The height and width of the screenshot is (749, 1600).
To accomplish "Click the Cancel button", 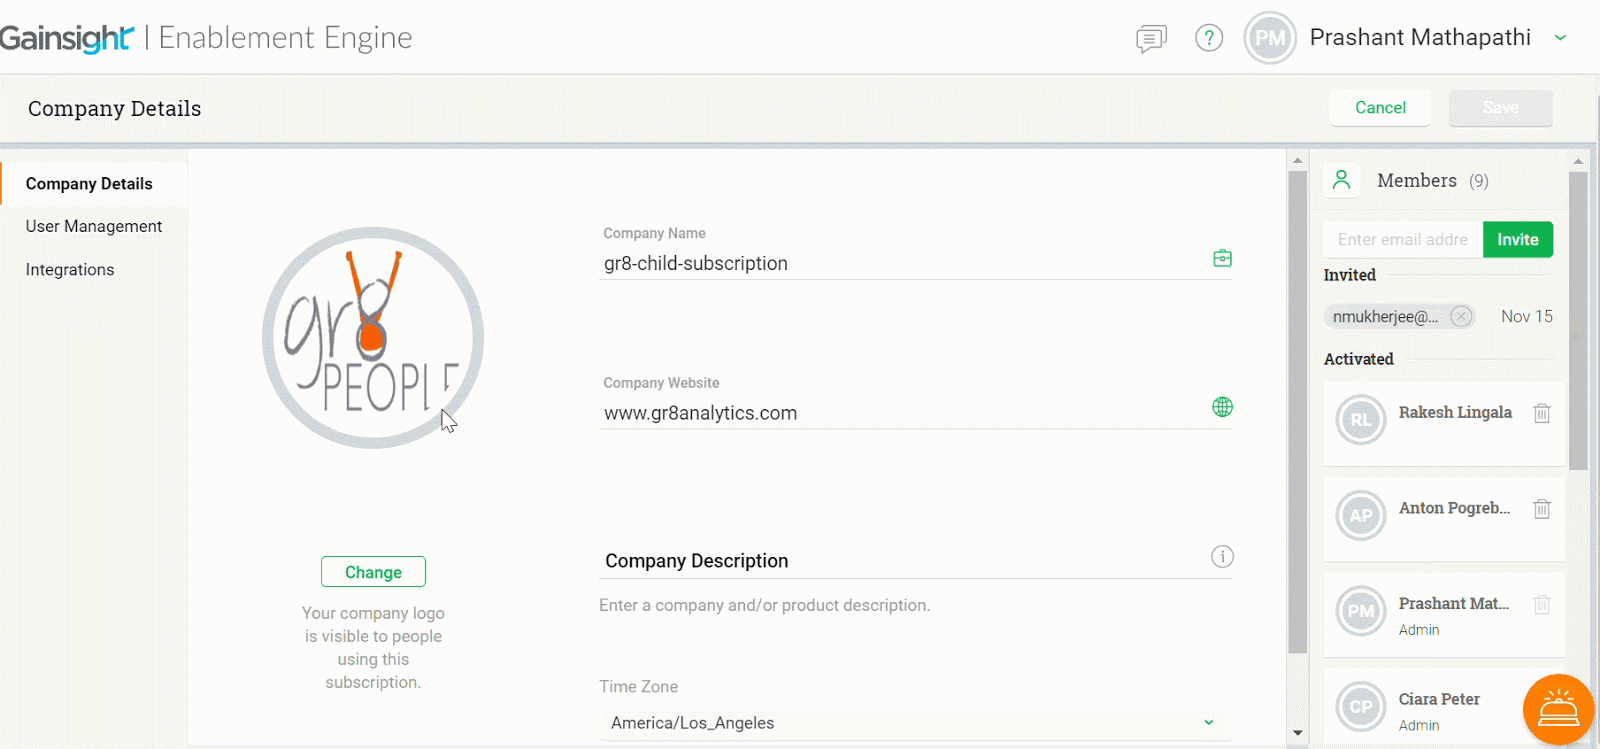I will click(1380, 107).
